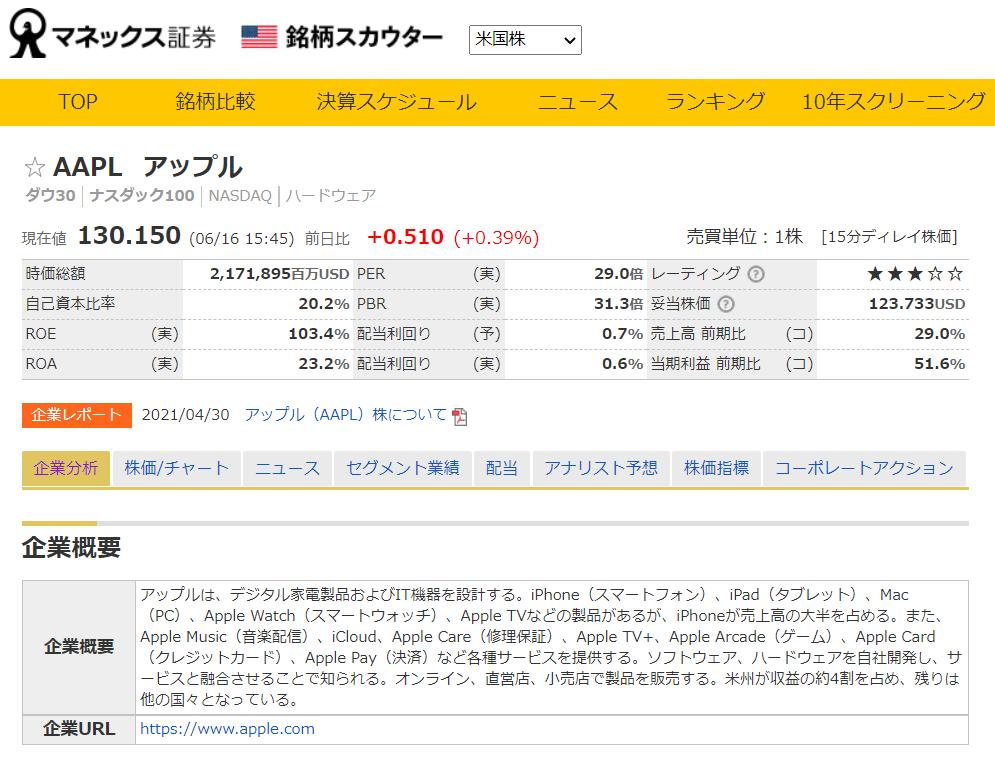Switch to the ニュース tab below the report
The width and height of the screenshot is (995, 765).
(287, 469)
